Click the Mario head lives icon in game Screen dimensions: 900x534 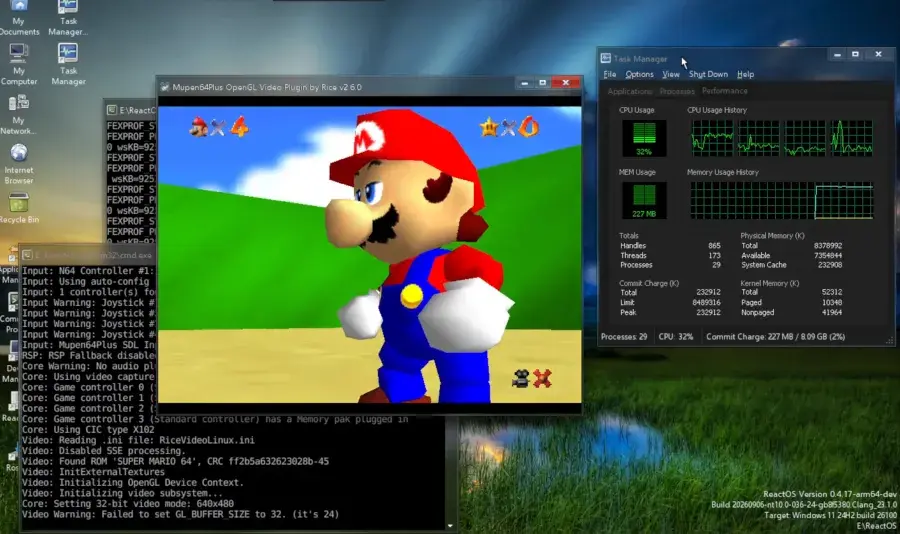(199, 126)
